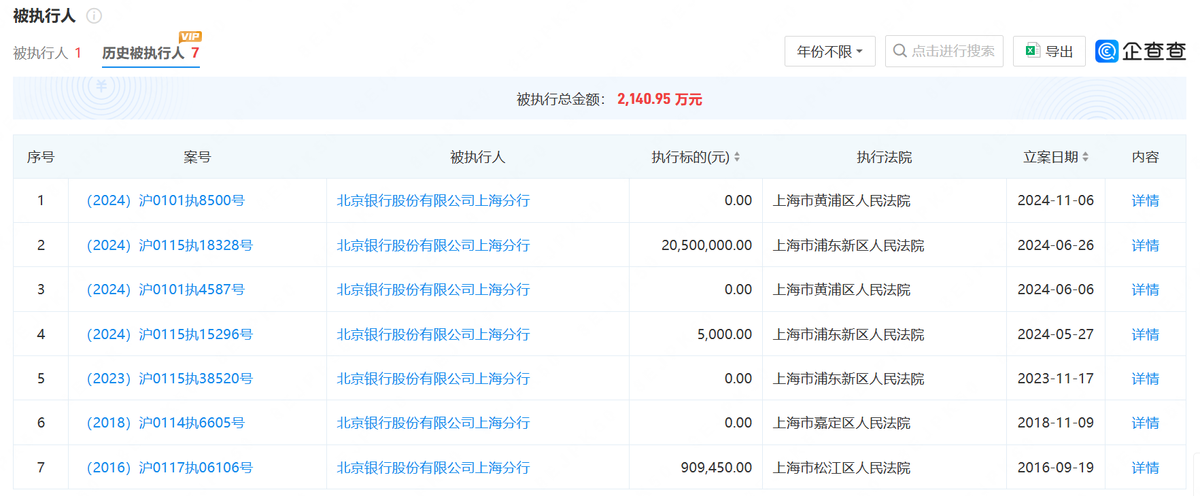The height and width of the screenshot is (496, 1200).
Task: Select the 历史被执行人 7 tab
Action: coord(151,53)
